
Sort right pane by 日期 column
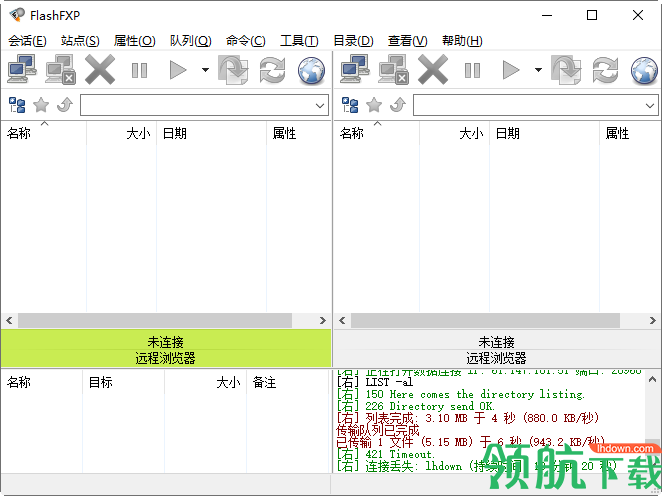(x=545, y=133)
